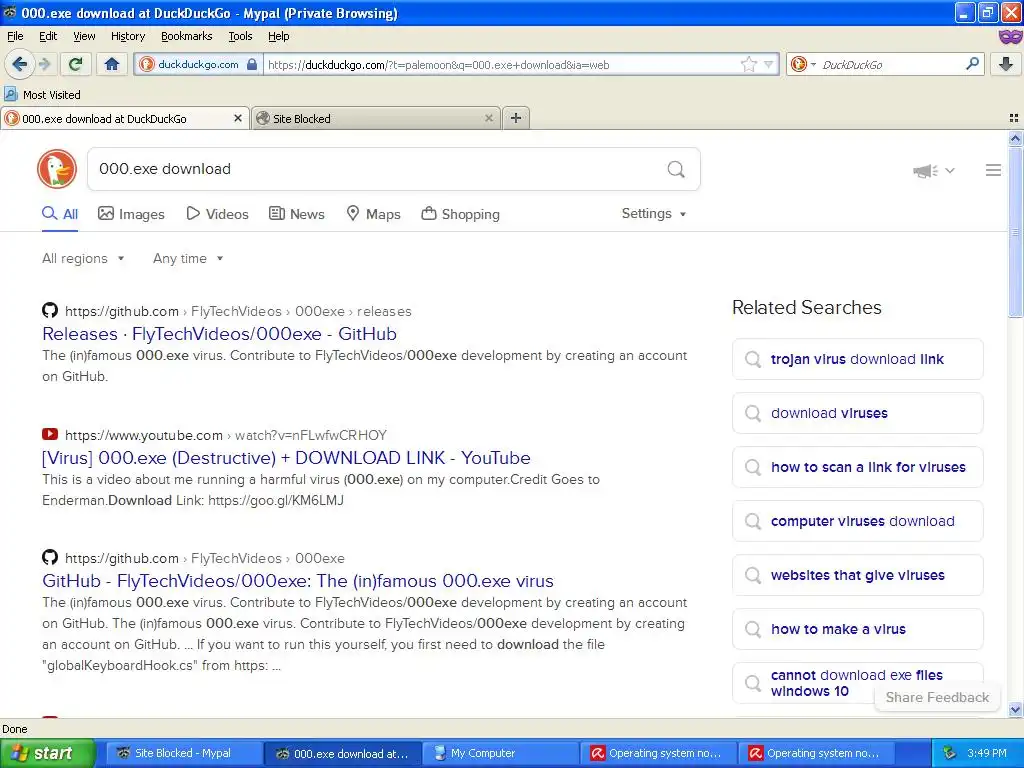Expand the Any time filter

pos(188,259)
